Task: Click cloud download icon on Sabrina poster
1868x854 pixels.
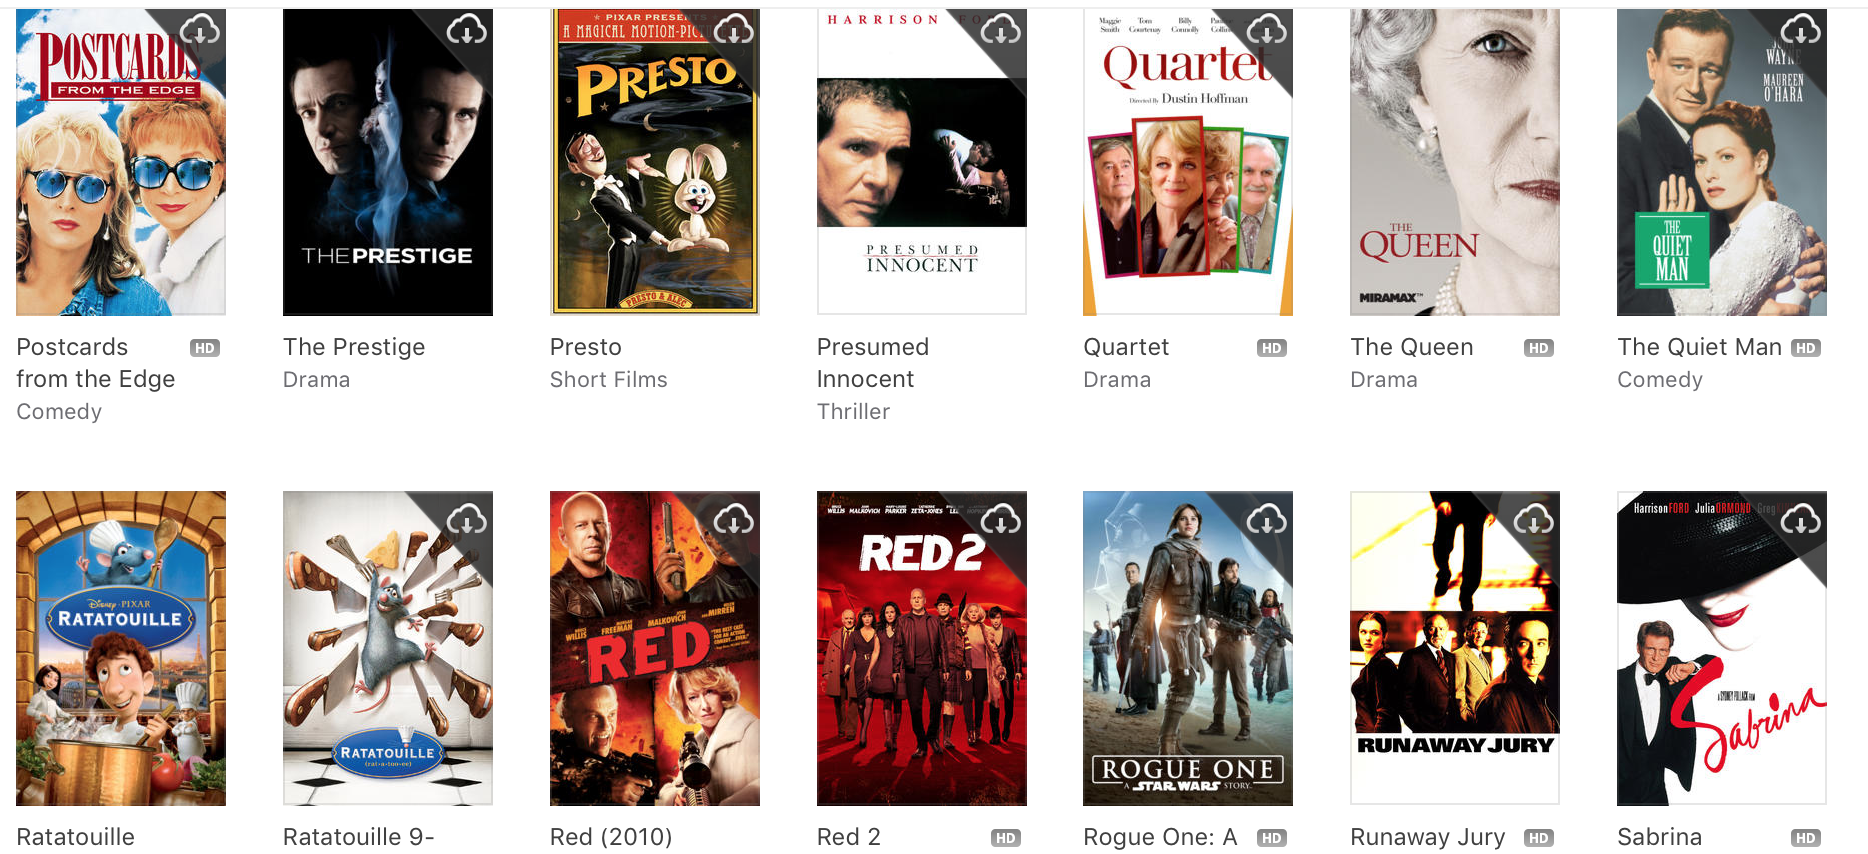Action: 1801,520
